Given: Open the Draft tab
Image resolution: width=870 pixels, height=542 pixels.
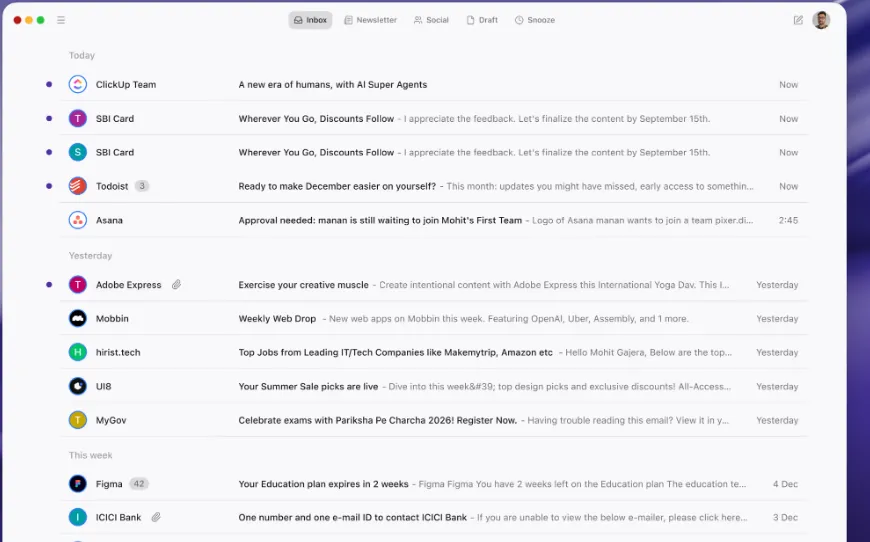Looking at the screenshot, I should 482,20.
